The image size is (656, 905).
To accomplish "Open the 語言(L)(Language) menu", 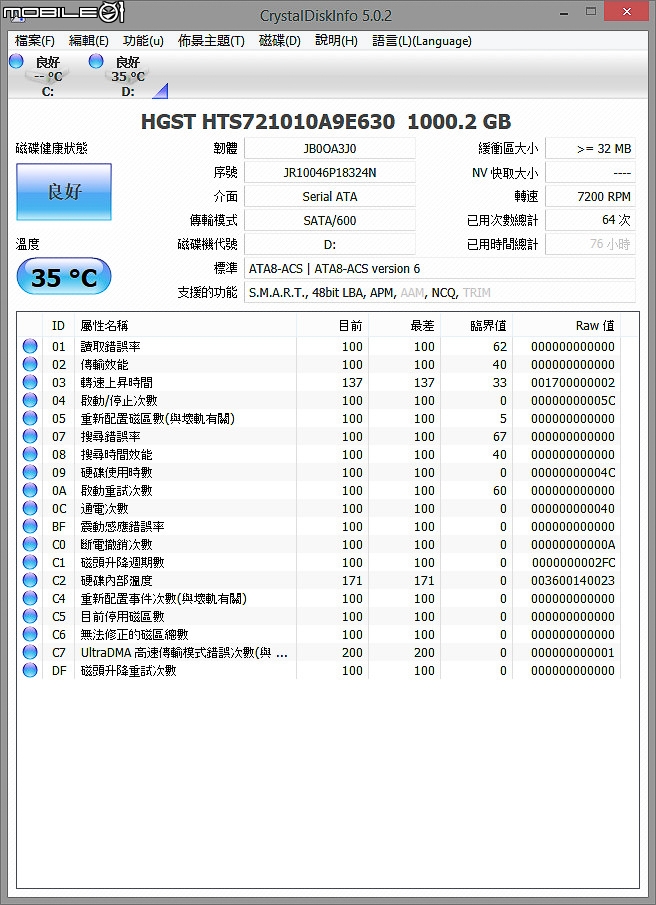I will click(422, 41).
